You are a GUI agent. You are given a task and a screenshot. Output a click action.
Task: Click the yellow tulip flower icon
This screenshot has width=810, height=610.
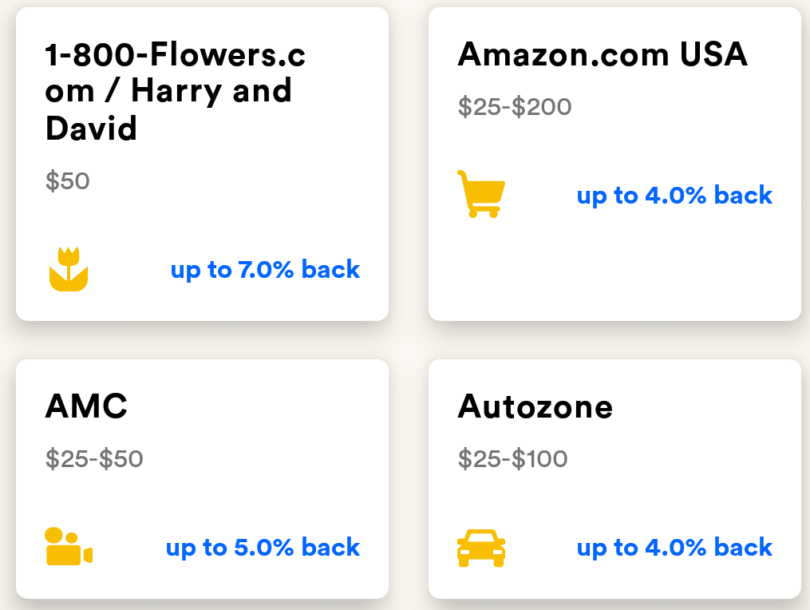(69, 269)
